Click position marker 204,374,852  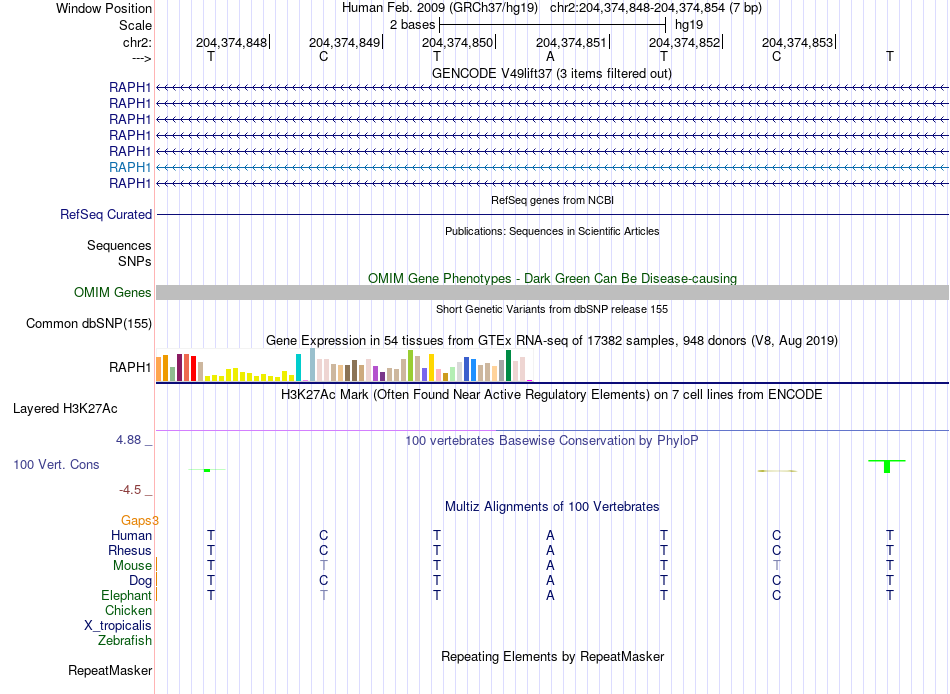point(685,42)
